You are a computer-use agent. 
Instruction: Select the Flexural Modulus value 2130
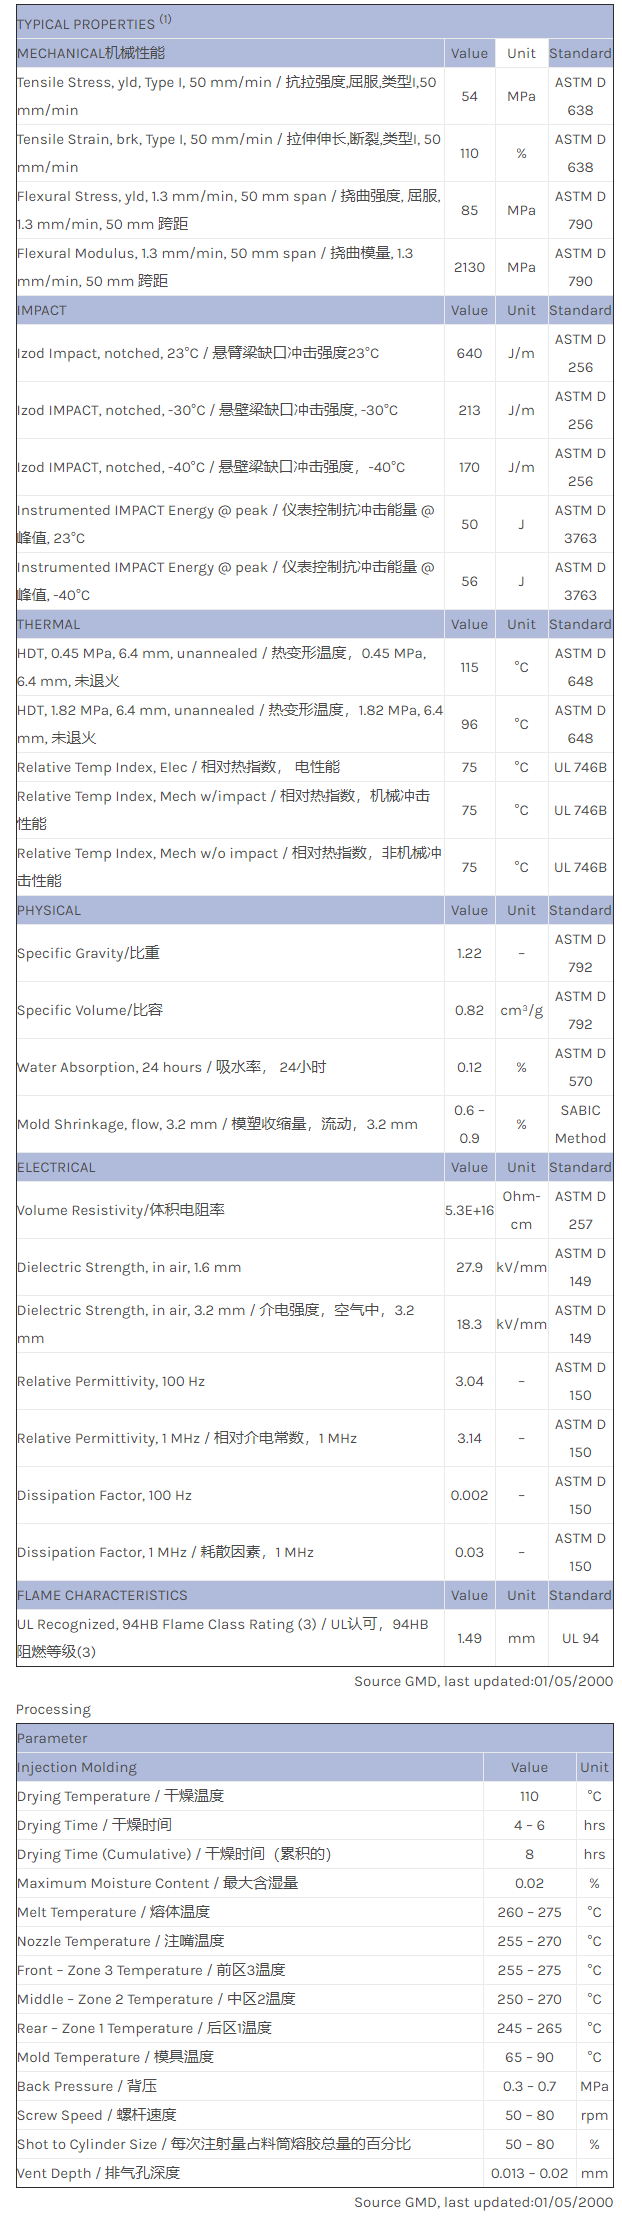469,267
